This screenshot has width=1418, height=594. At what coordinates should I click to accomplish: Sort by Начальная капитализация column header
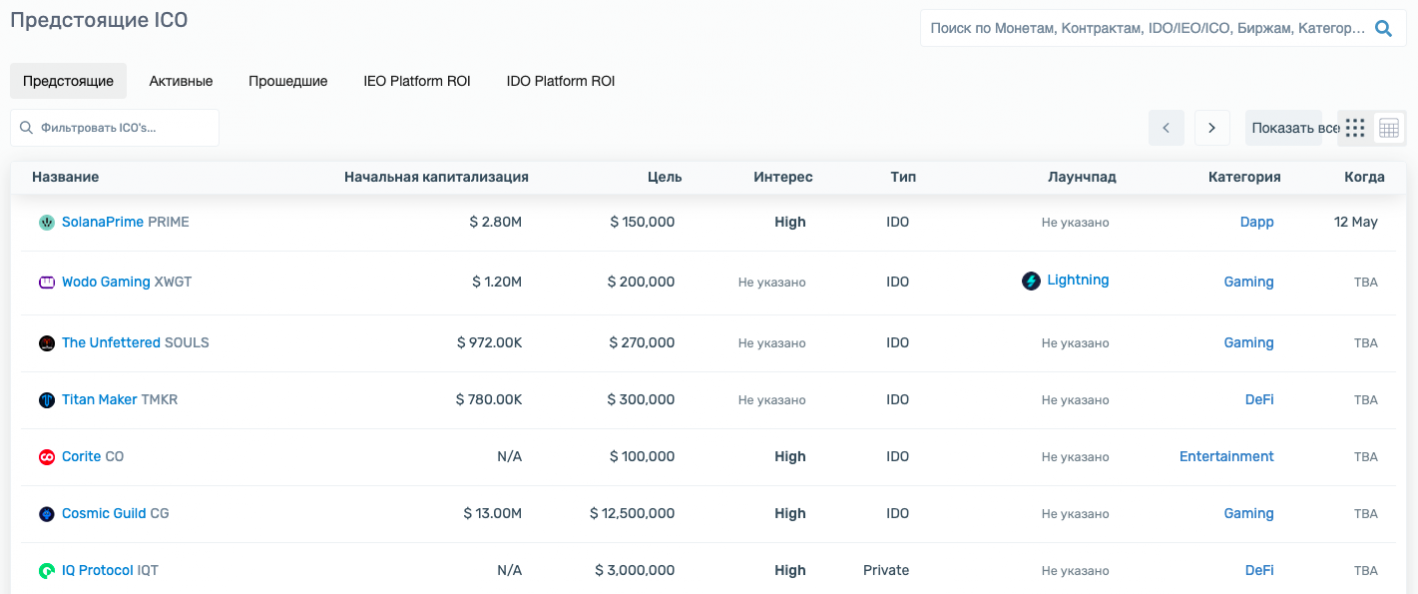click(436, 177)
